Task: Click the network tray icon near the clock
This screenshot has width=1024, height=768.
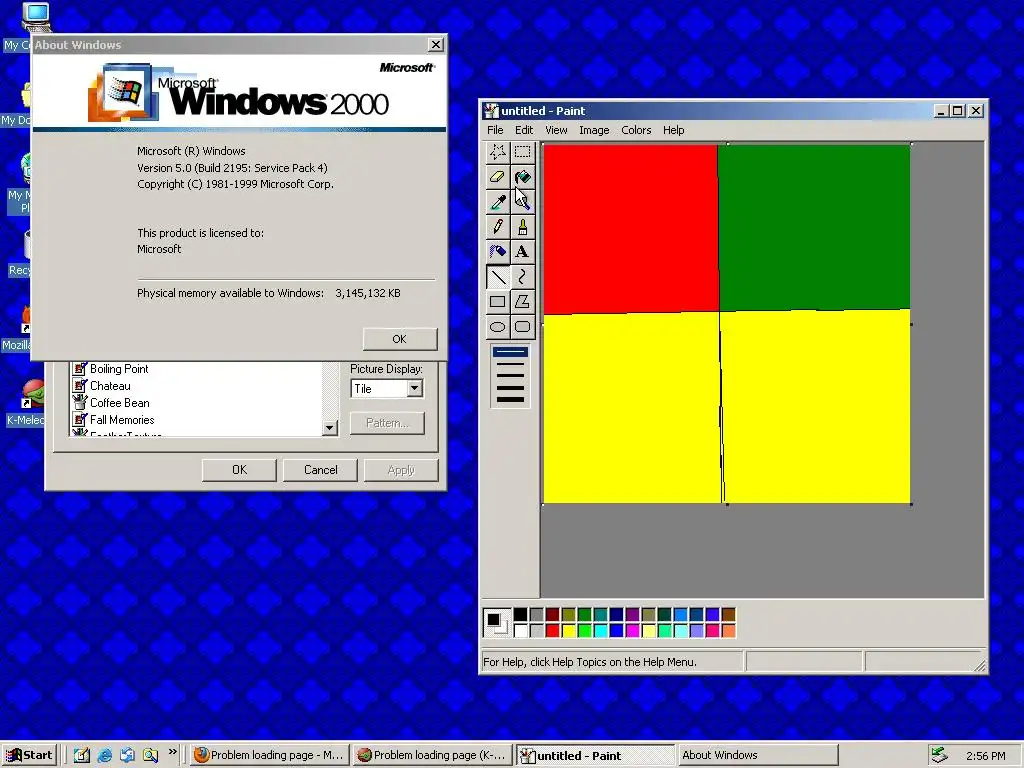Action: [939, 755]
